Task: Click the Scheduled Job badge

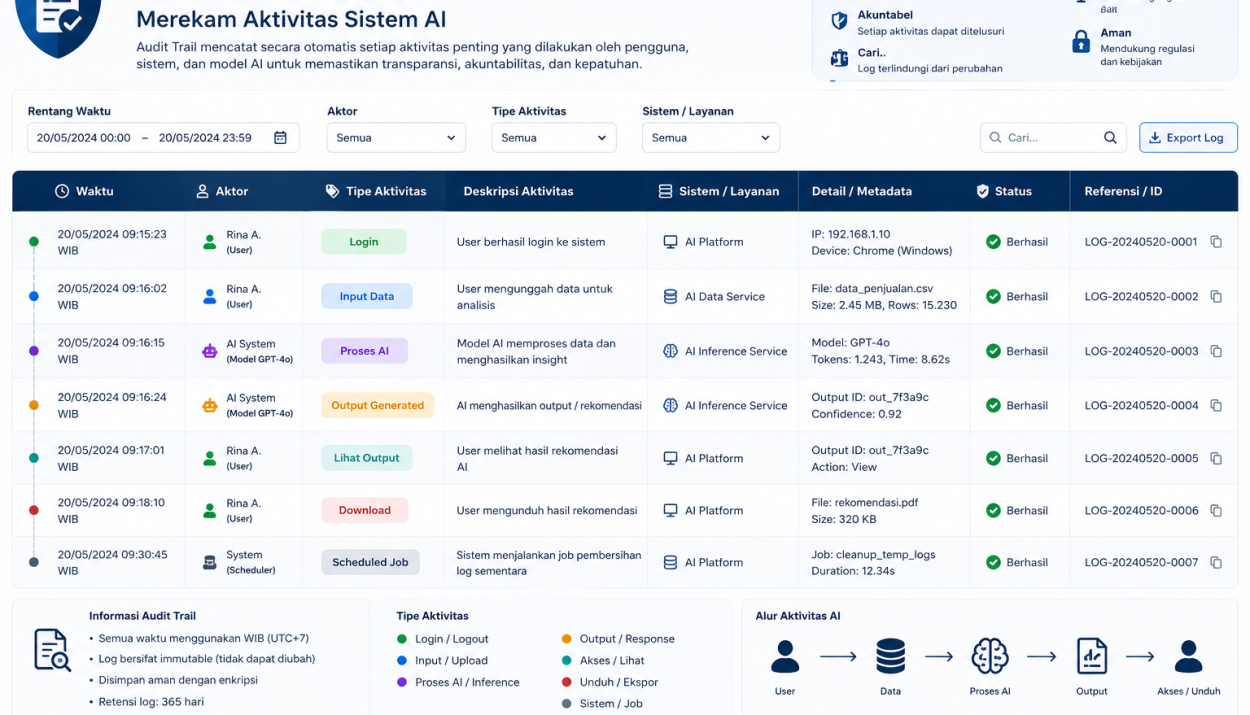Action: 370,563
